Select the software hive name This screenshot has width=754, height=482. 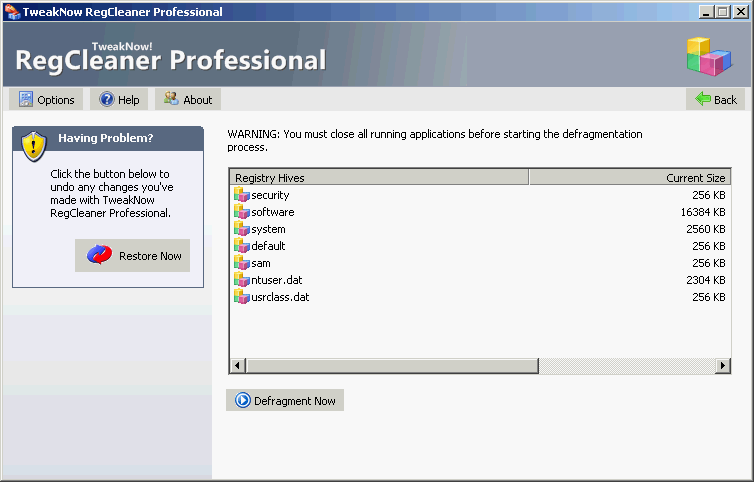point(273,212)
